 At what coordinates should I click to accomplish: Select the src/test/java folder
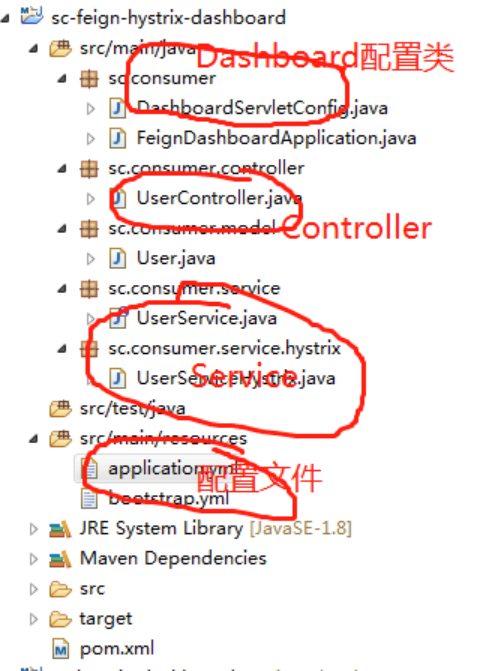coord(133,409)
